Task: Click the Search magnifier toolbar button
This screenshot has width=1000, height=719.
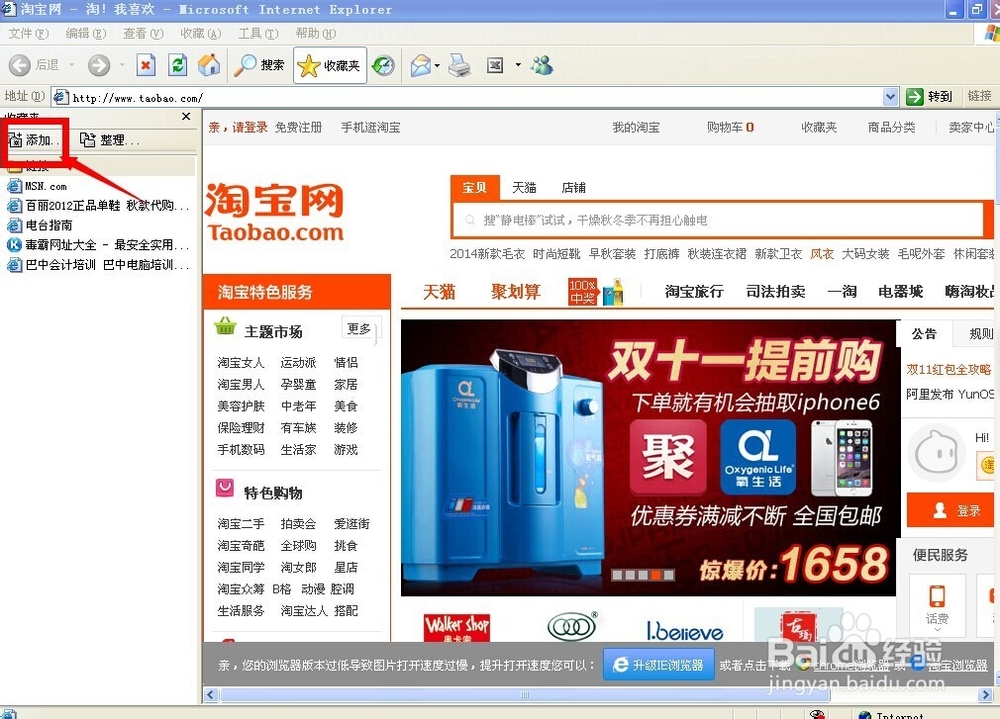Action: [260, 64]
